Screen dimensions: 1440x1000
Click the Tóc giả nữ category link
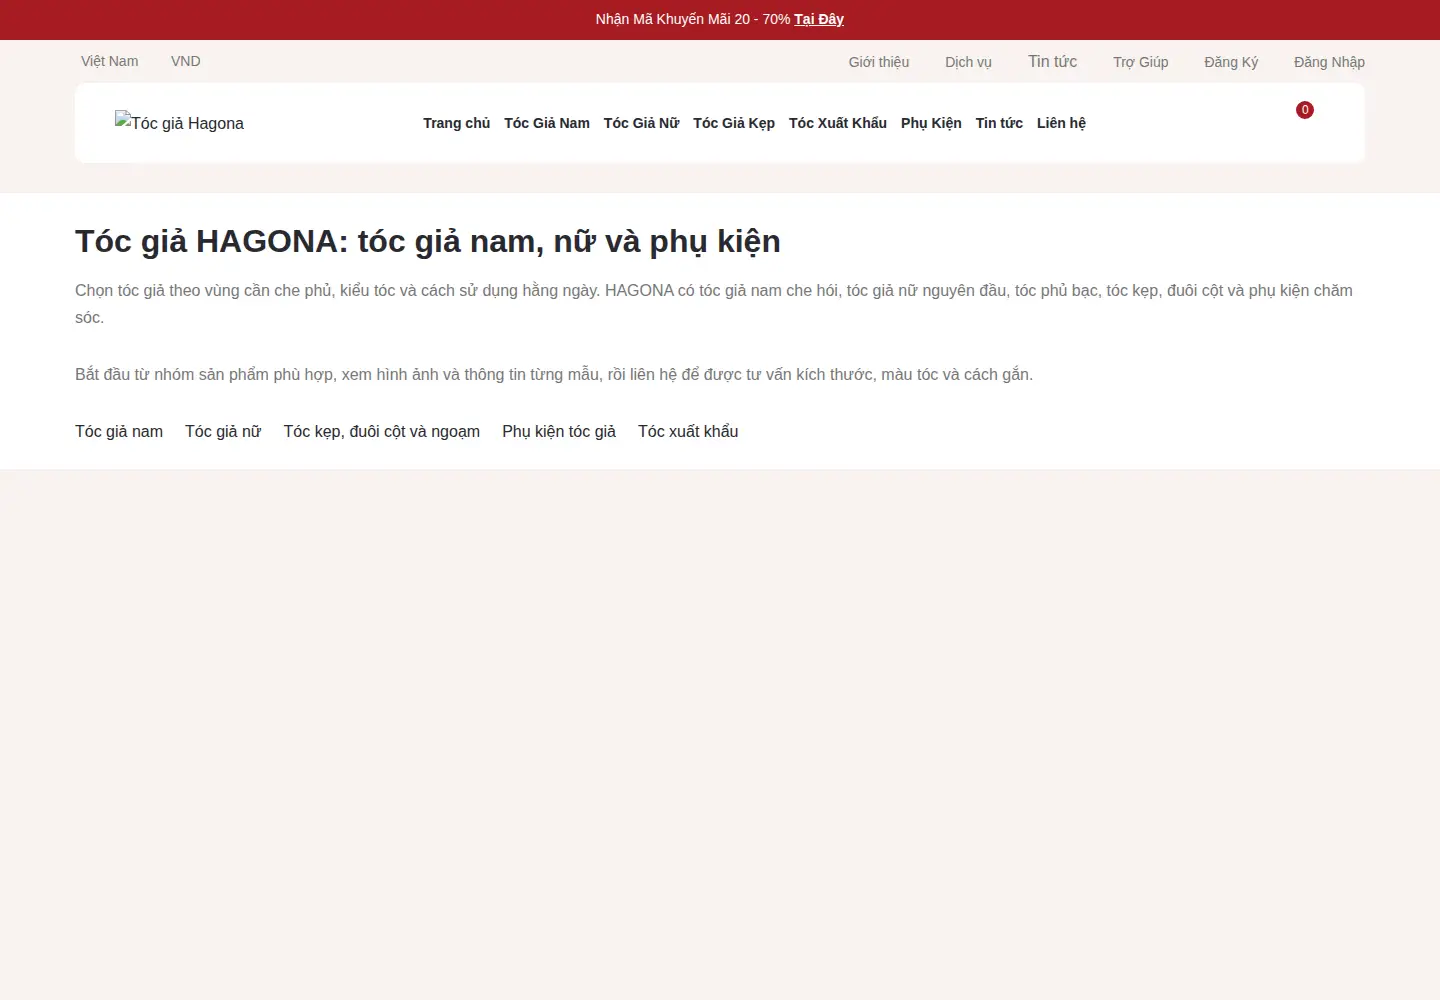pos(223,431)
